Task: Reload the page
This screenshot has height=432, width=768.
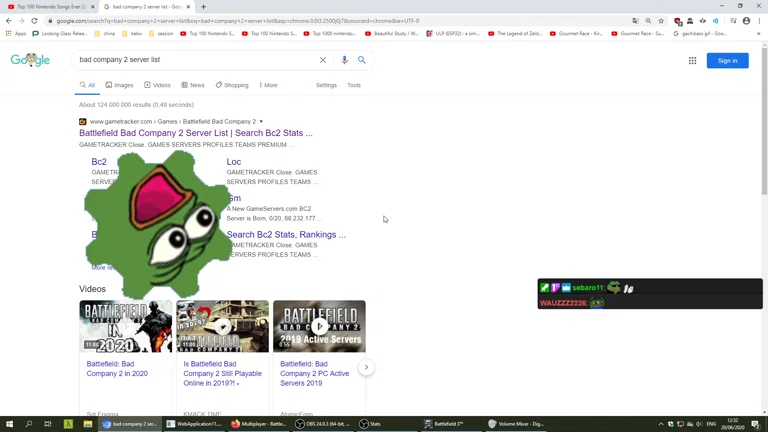Action: (x=34, y=21)
